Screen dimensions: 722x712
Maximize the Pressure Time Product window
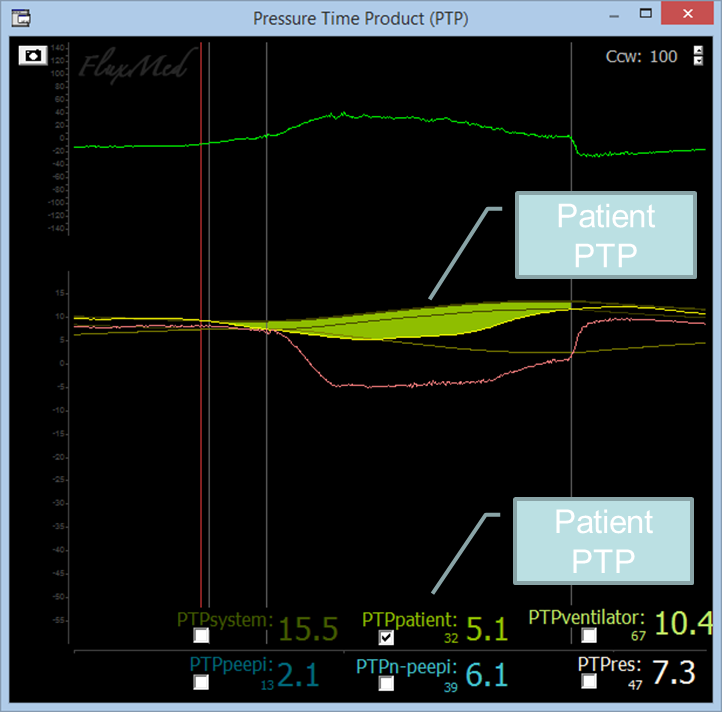(x=647, y=17)
